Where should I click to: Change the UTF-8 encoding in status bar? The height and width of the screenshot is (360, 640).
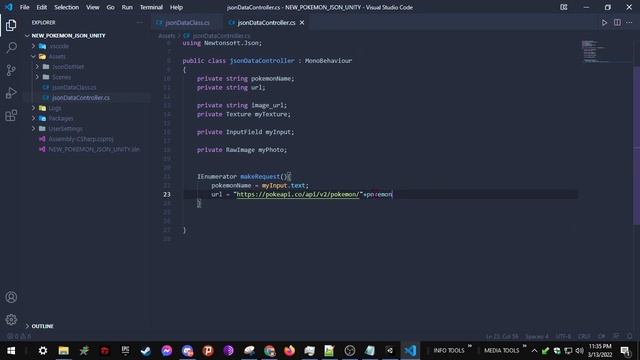(564, 337)
